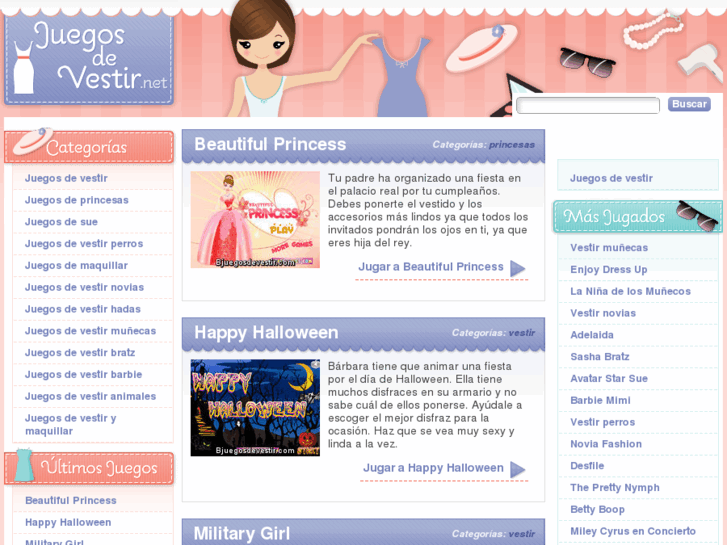Open Happy Halloween in Últimos Juegos list

coord(68,522)
